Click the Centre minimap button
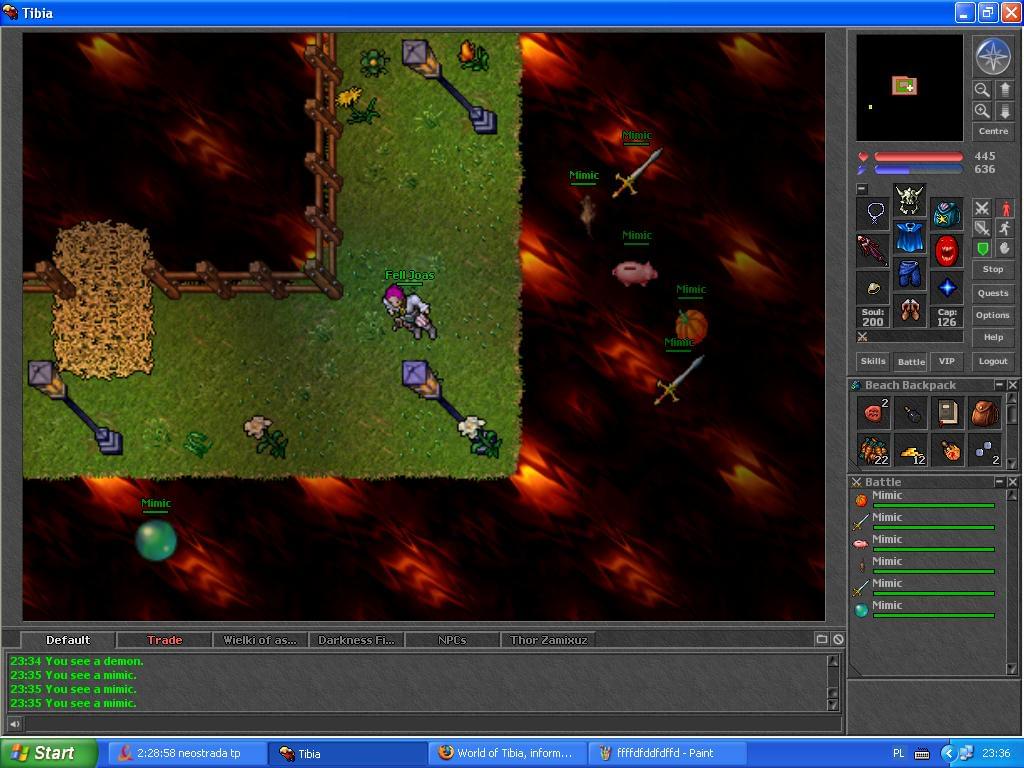This screenshot has height=768, width=1024. click(993, 131)
